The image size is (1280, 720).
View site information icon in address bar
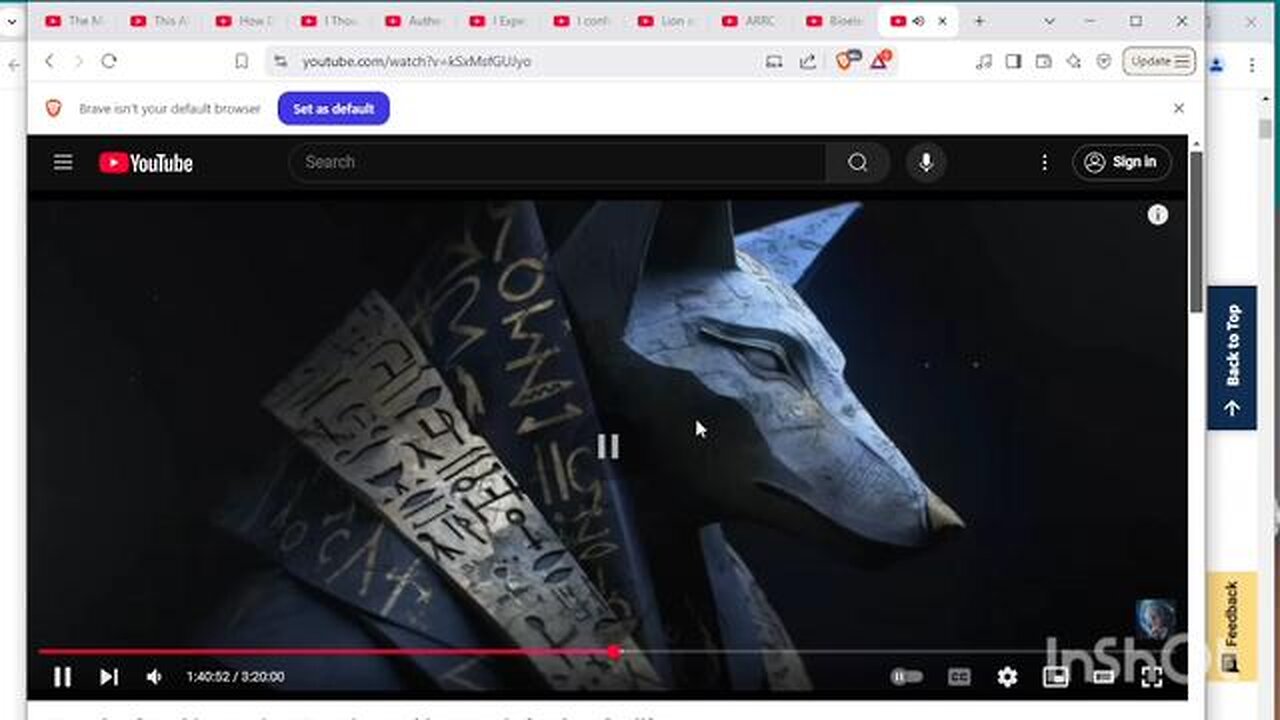(x=281, y=61)
